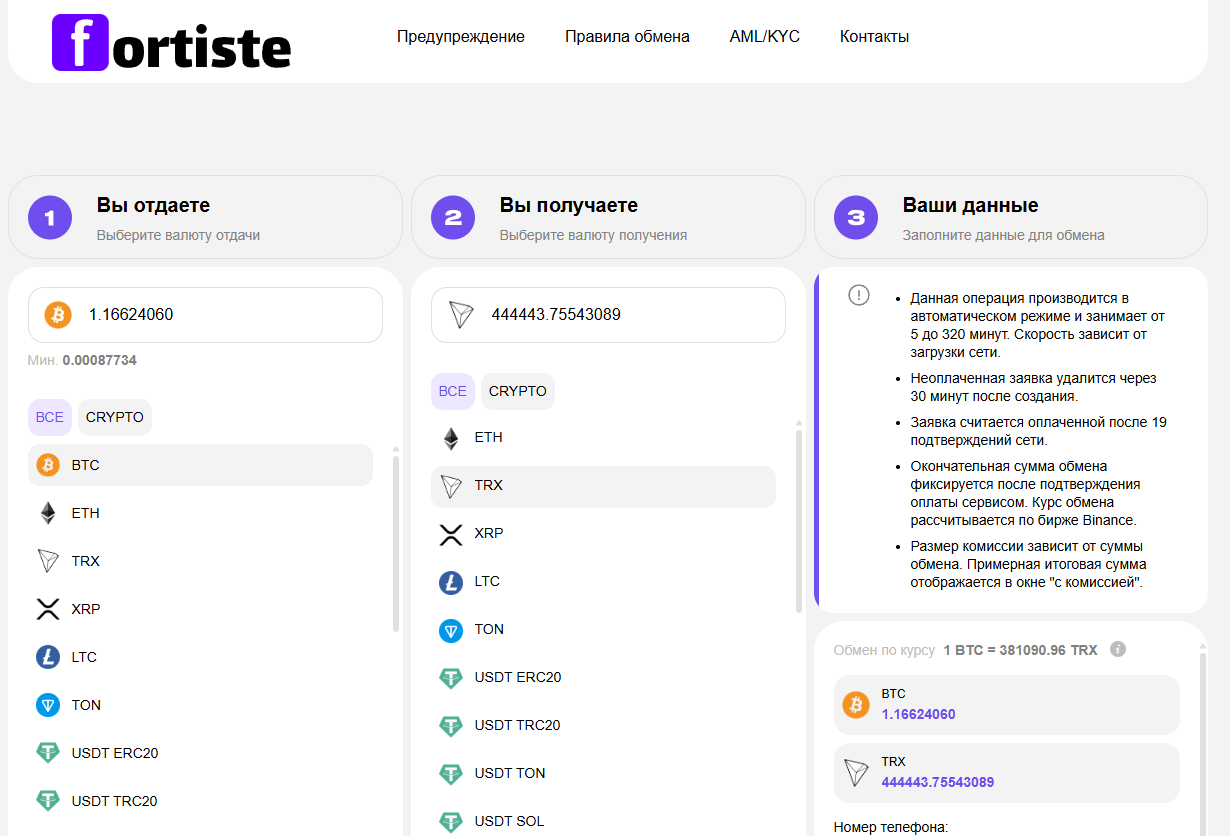Select TRX label in the give list
Image resolution: width=1230 pixels, height=836 pixels.
pyautogui.click(x=86, y=561)
